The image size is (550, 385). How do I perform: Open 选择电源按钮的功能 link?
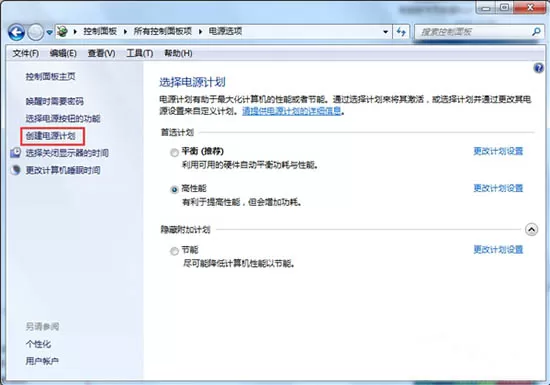[63, 119]
